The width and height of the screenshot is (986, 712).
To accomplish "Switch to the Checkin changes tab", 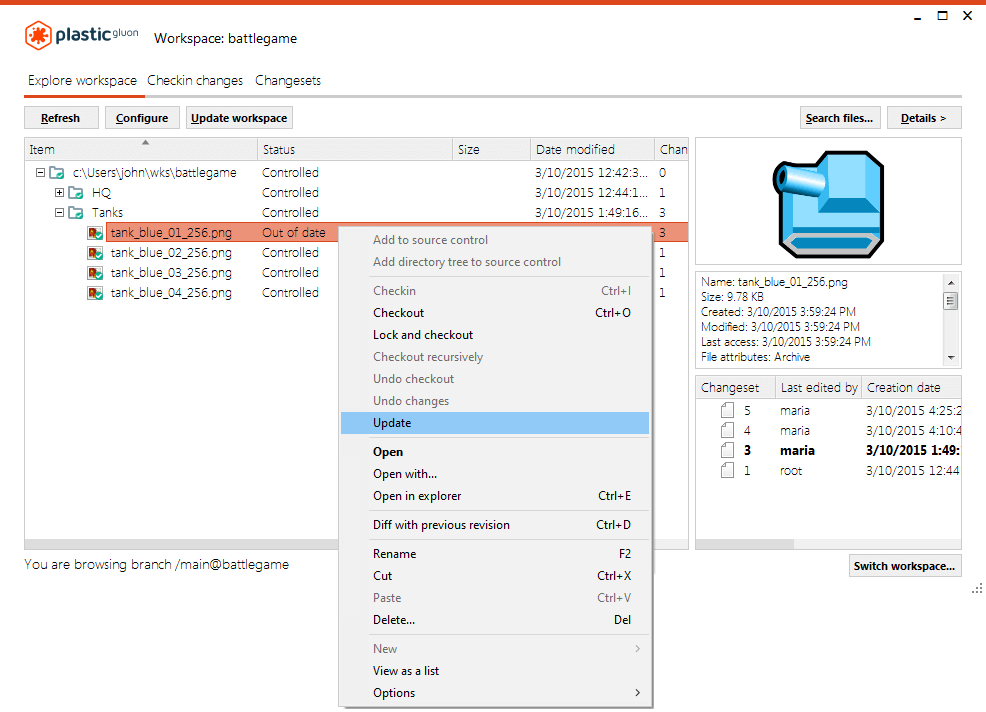I will click(x=195, y=81).
